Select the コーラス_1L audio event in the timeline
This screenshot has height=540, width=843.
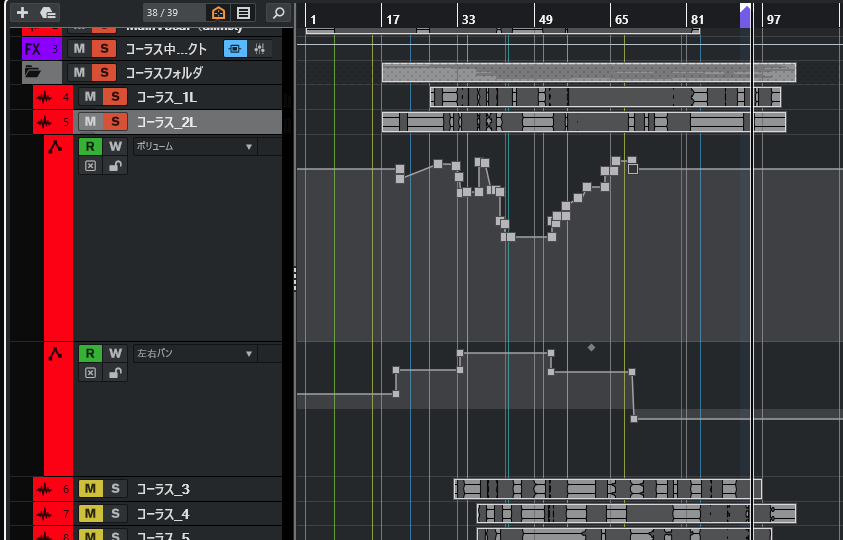605,97
